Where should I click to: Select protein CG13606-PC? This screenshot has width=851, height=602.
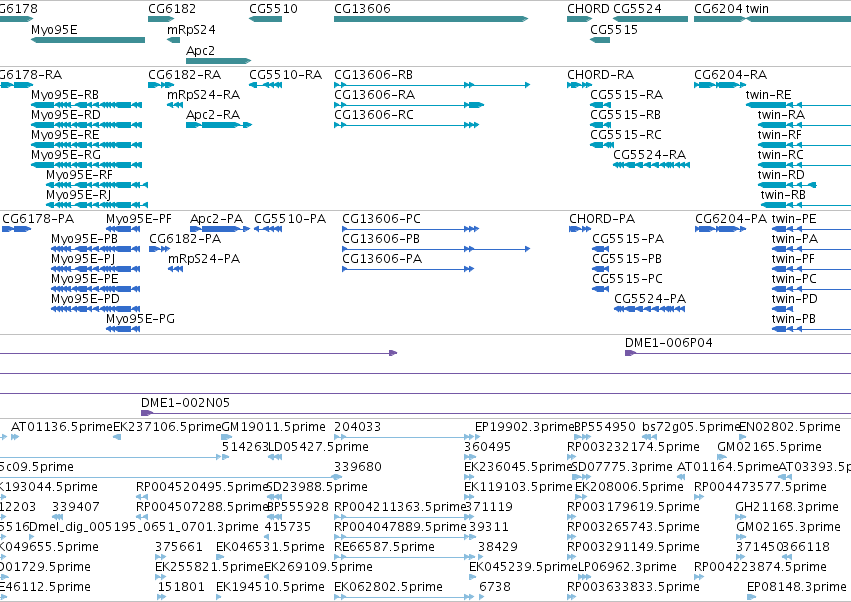pos(381,219)
